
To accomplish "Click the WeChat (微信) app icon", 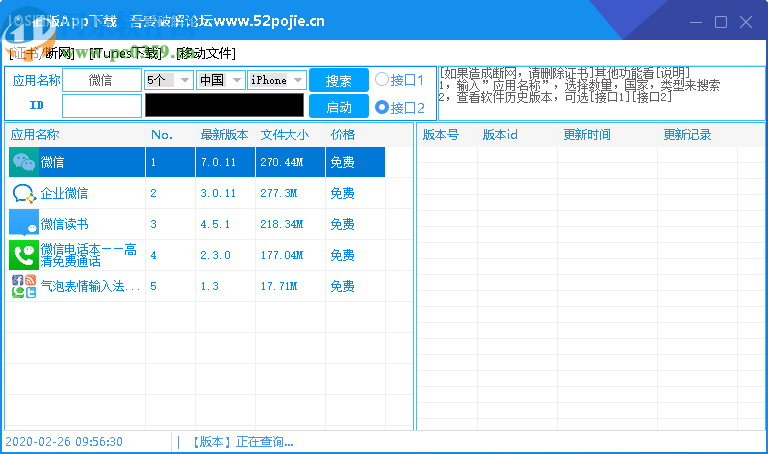I will [x=24, y=162].
